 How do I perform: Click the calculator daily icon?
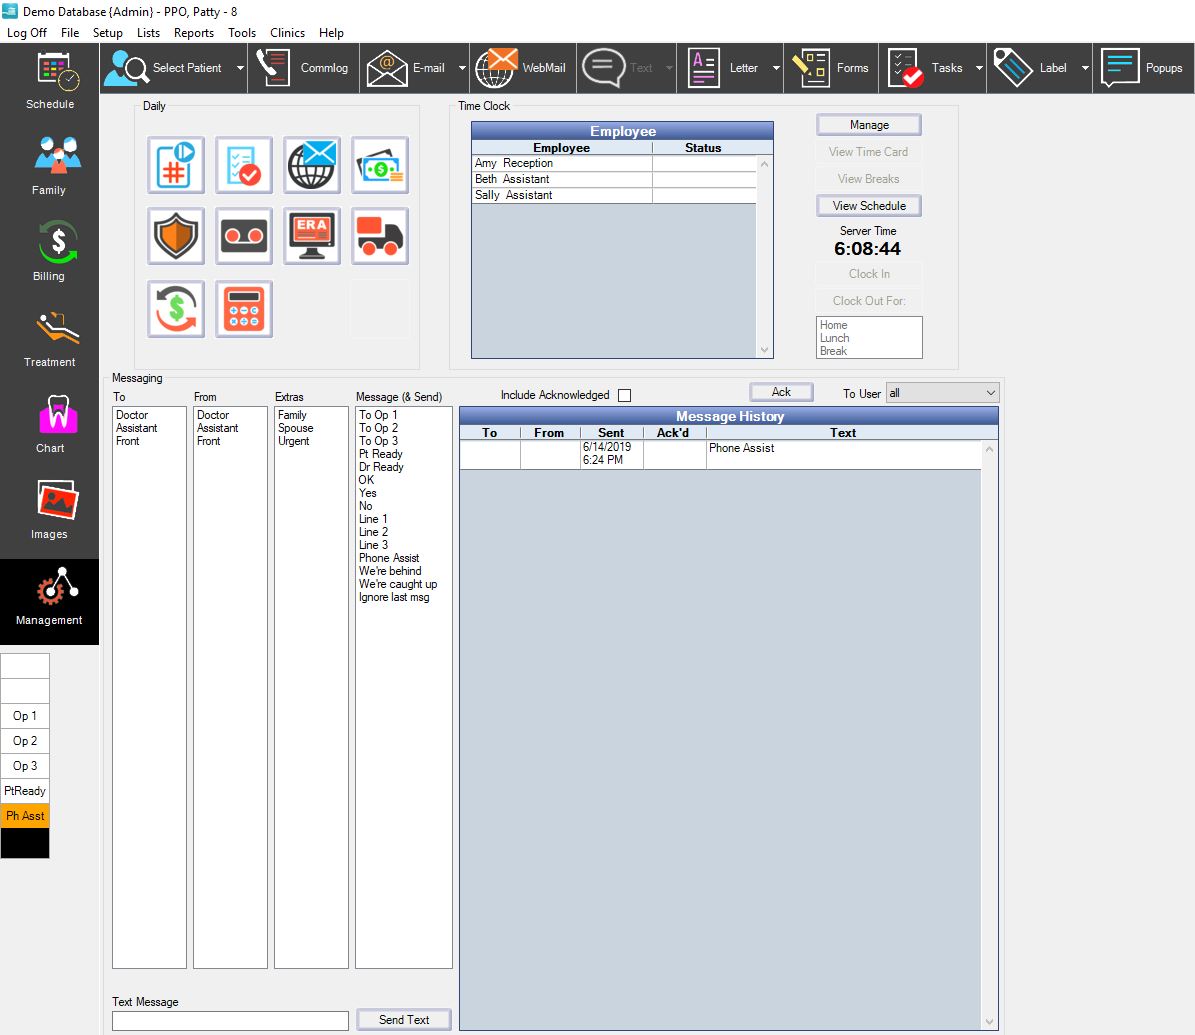pos(243,309)
